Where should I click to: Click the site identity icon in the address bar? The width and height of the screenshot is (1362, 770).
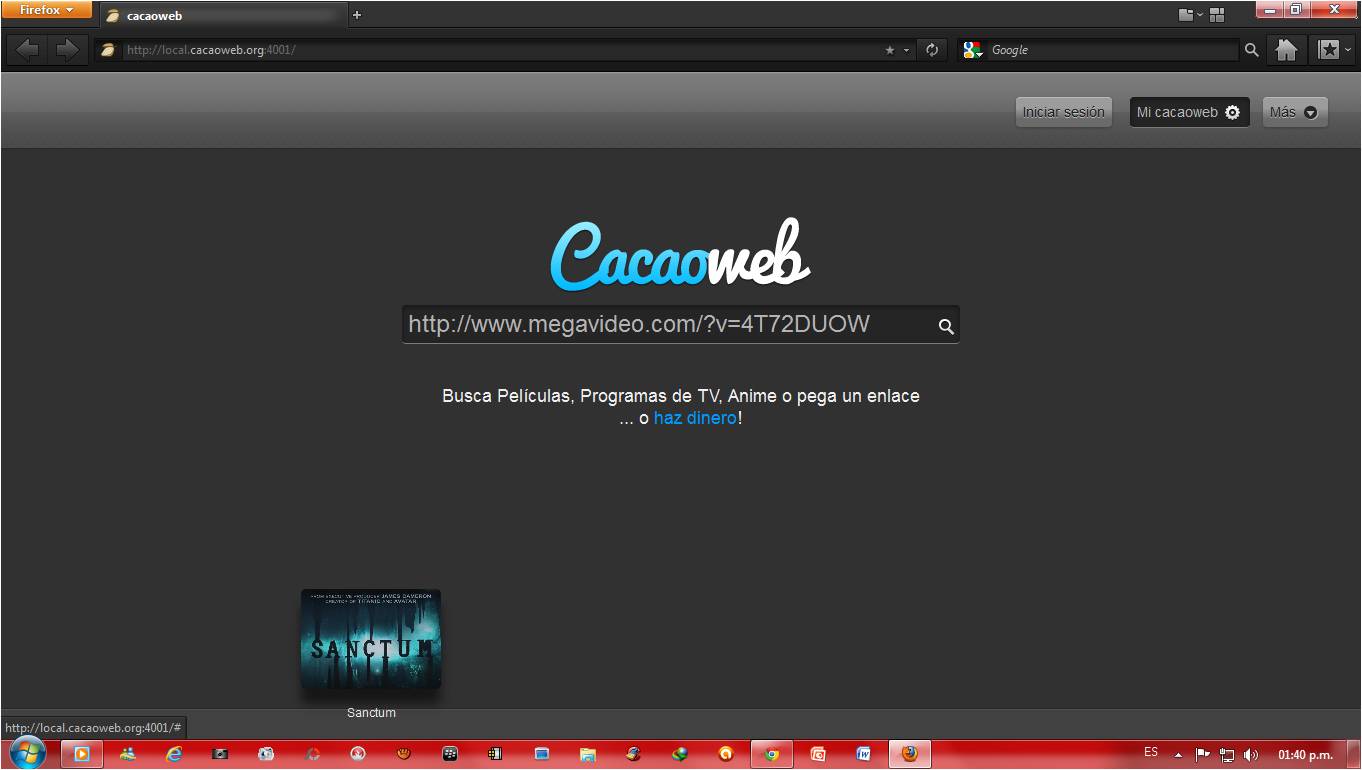point(108,50)
